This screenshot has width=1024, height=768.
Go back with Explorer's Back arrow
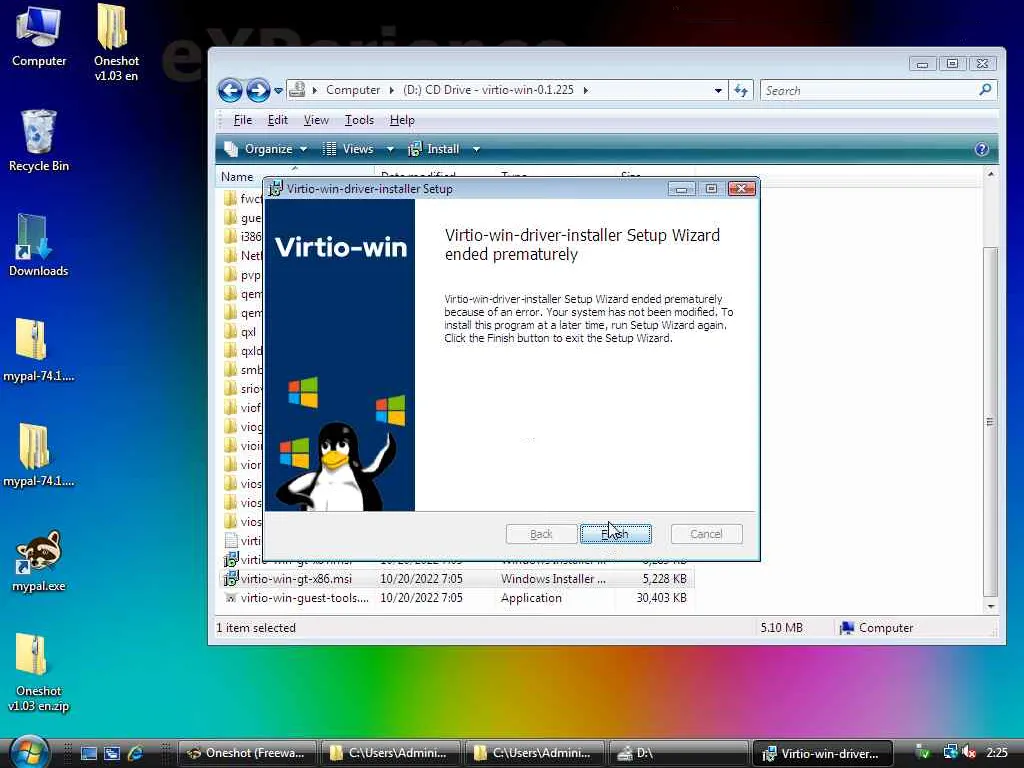tap(230, 90)
